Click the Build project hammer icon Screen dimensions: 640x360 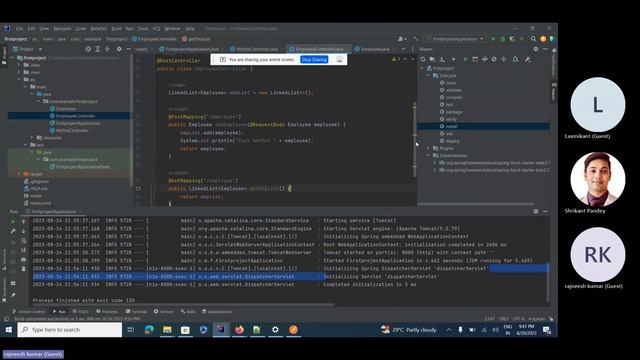416,39
